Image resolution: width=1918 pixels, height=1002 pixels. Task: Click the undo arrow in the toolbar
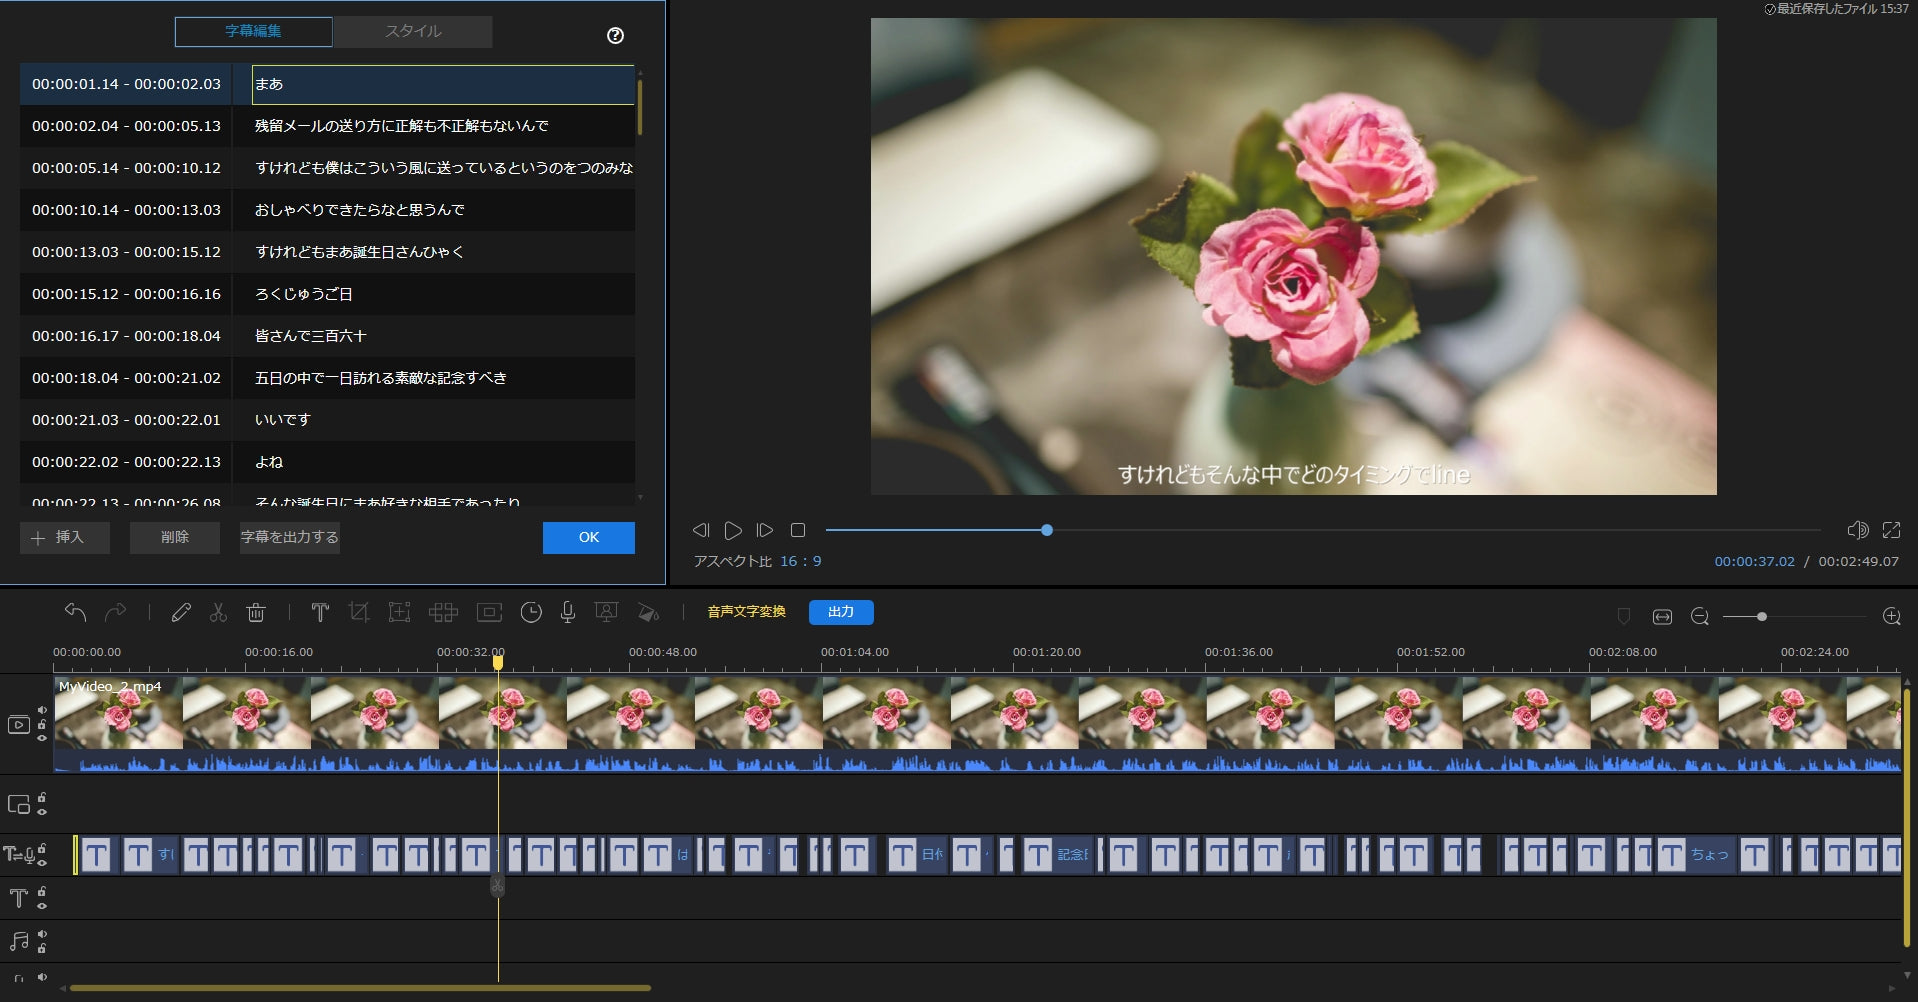pos(75,612)
